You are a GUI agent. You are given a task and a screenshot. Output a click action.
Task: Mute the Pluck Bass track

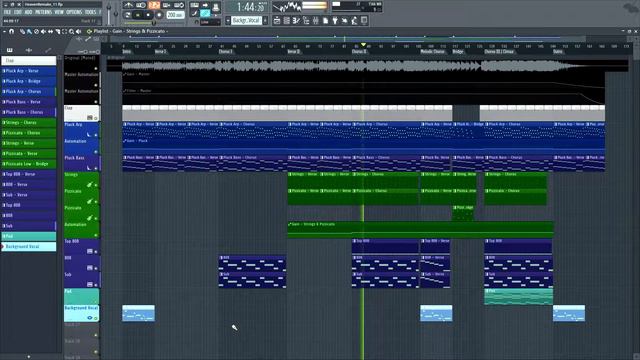(96, 168)
